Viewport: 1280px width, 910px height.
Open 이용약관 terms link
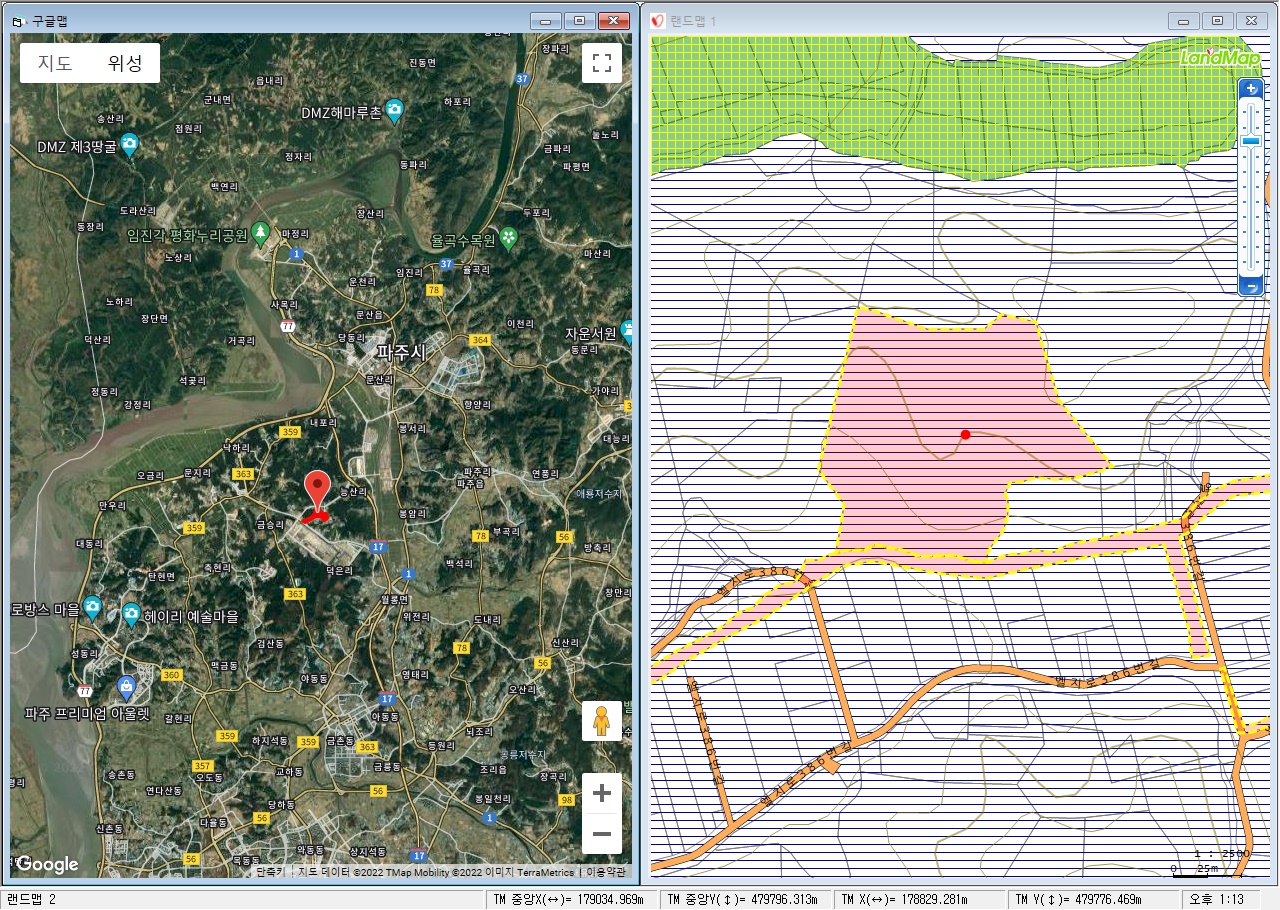click(604, 872)
